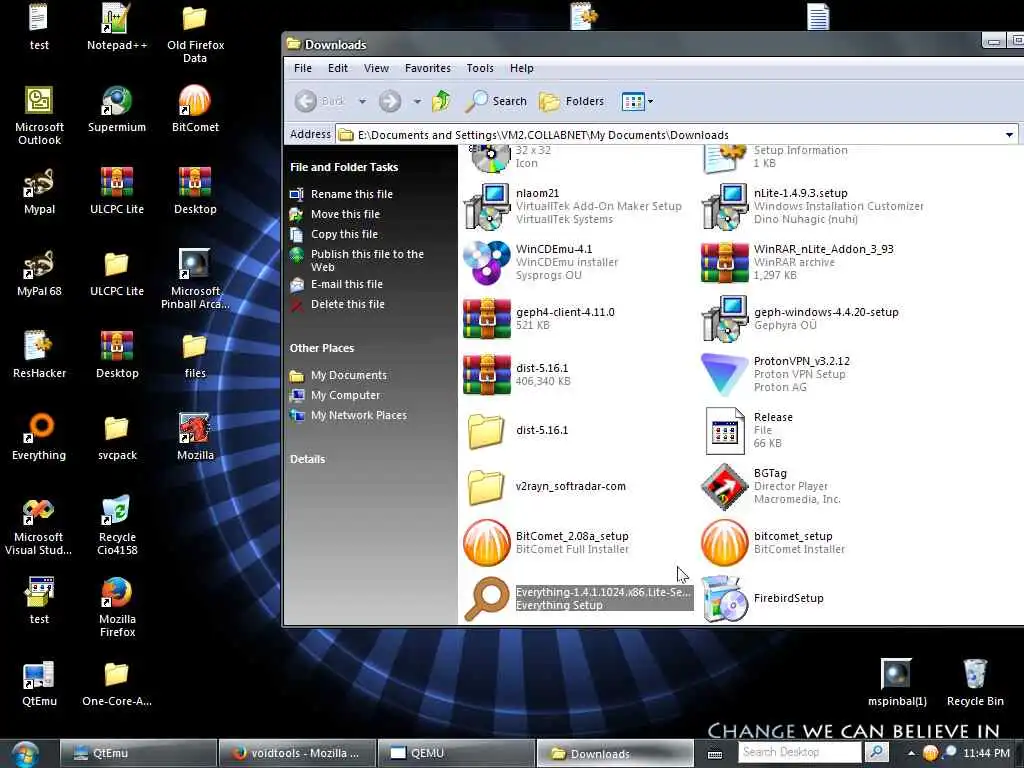Select WinCDEmu-4.1 installer file

(x=542, y=263)
